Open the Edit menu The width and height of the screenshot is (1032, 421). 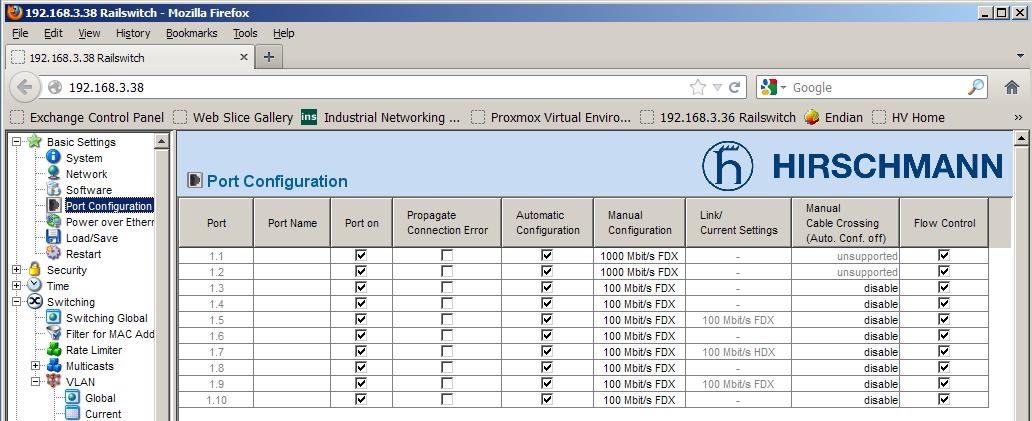53,33
